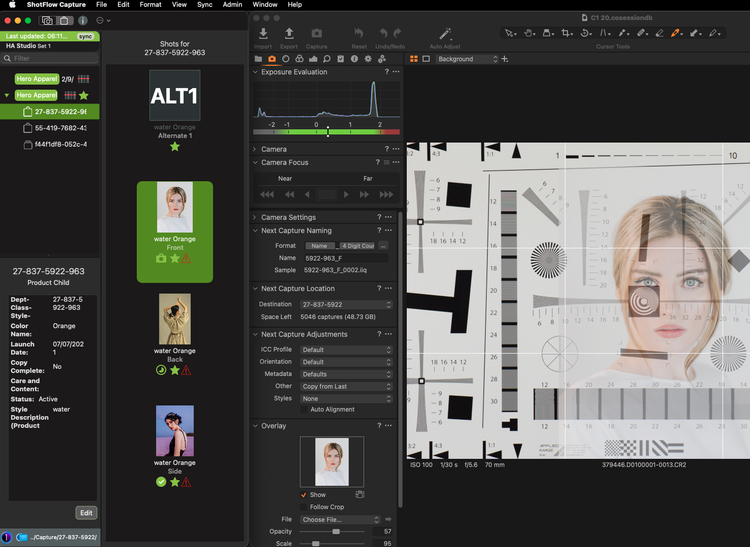Select the orange-highlighted brush cursor tool
The width and height of the screenshot is (750, 547).
click(x=675, y=33)
